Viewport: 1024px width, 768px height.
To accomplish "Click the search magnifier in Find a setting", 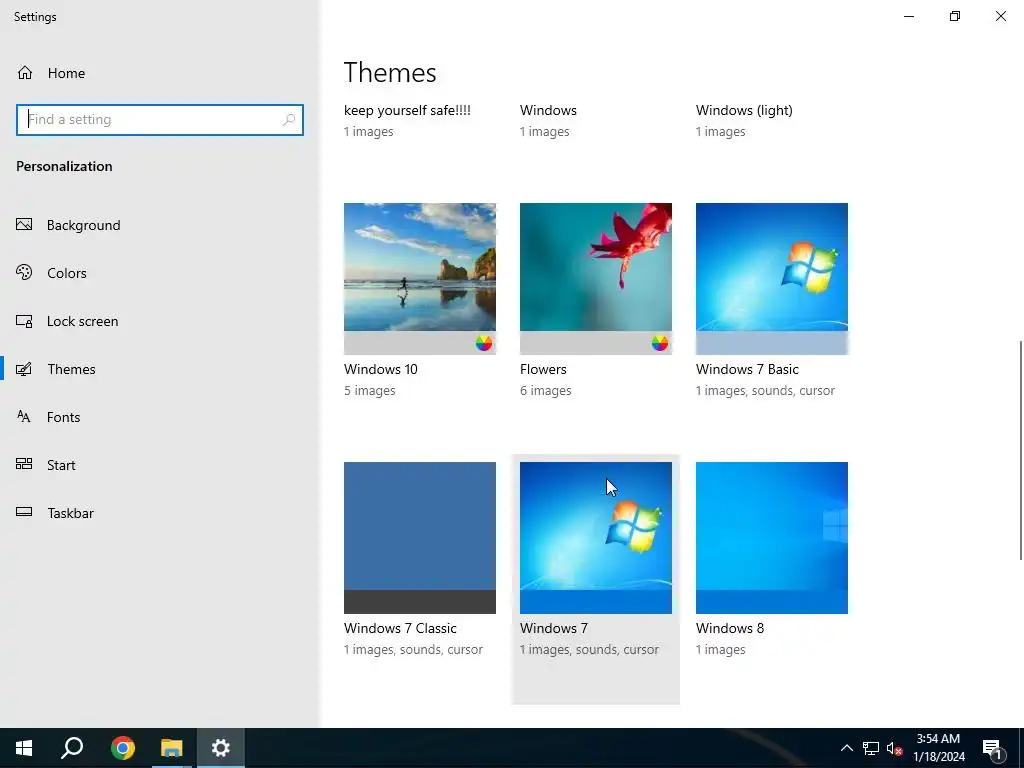I will (x=289, y=120).
